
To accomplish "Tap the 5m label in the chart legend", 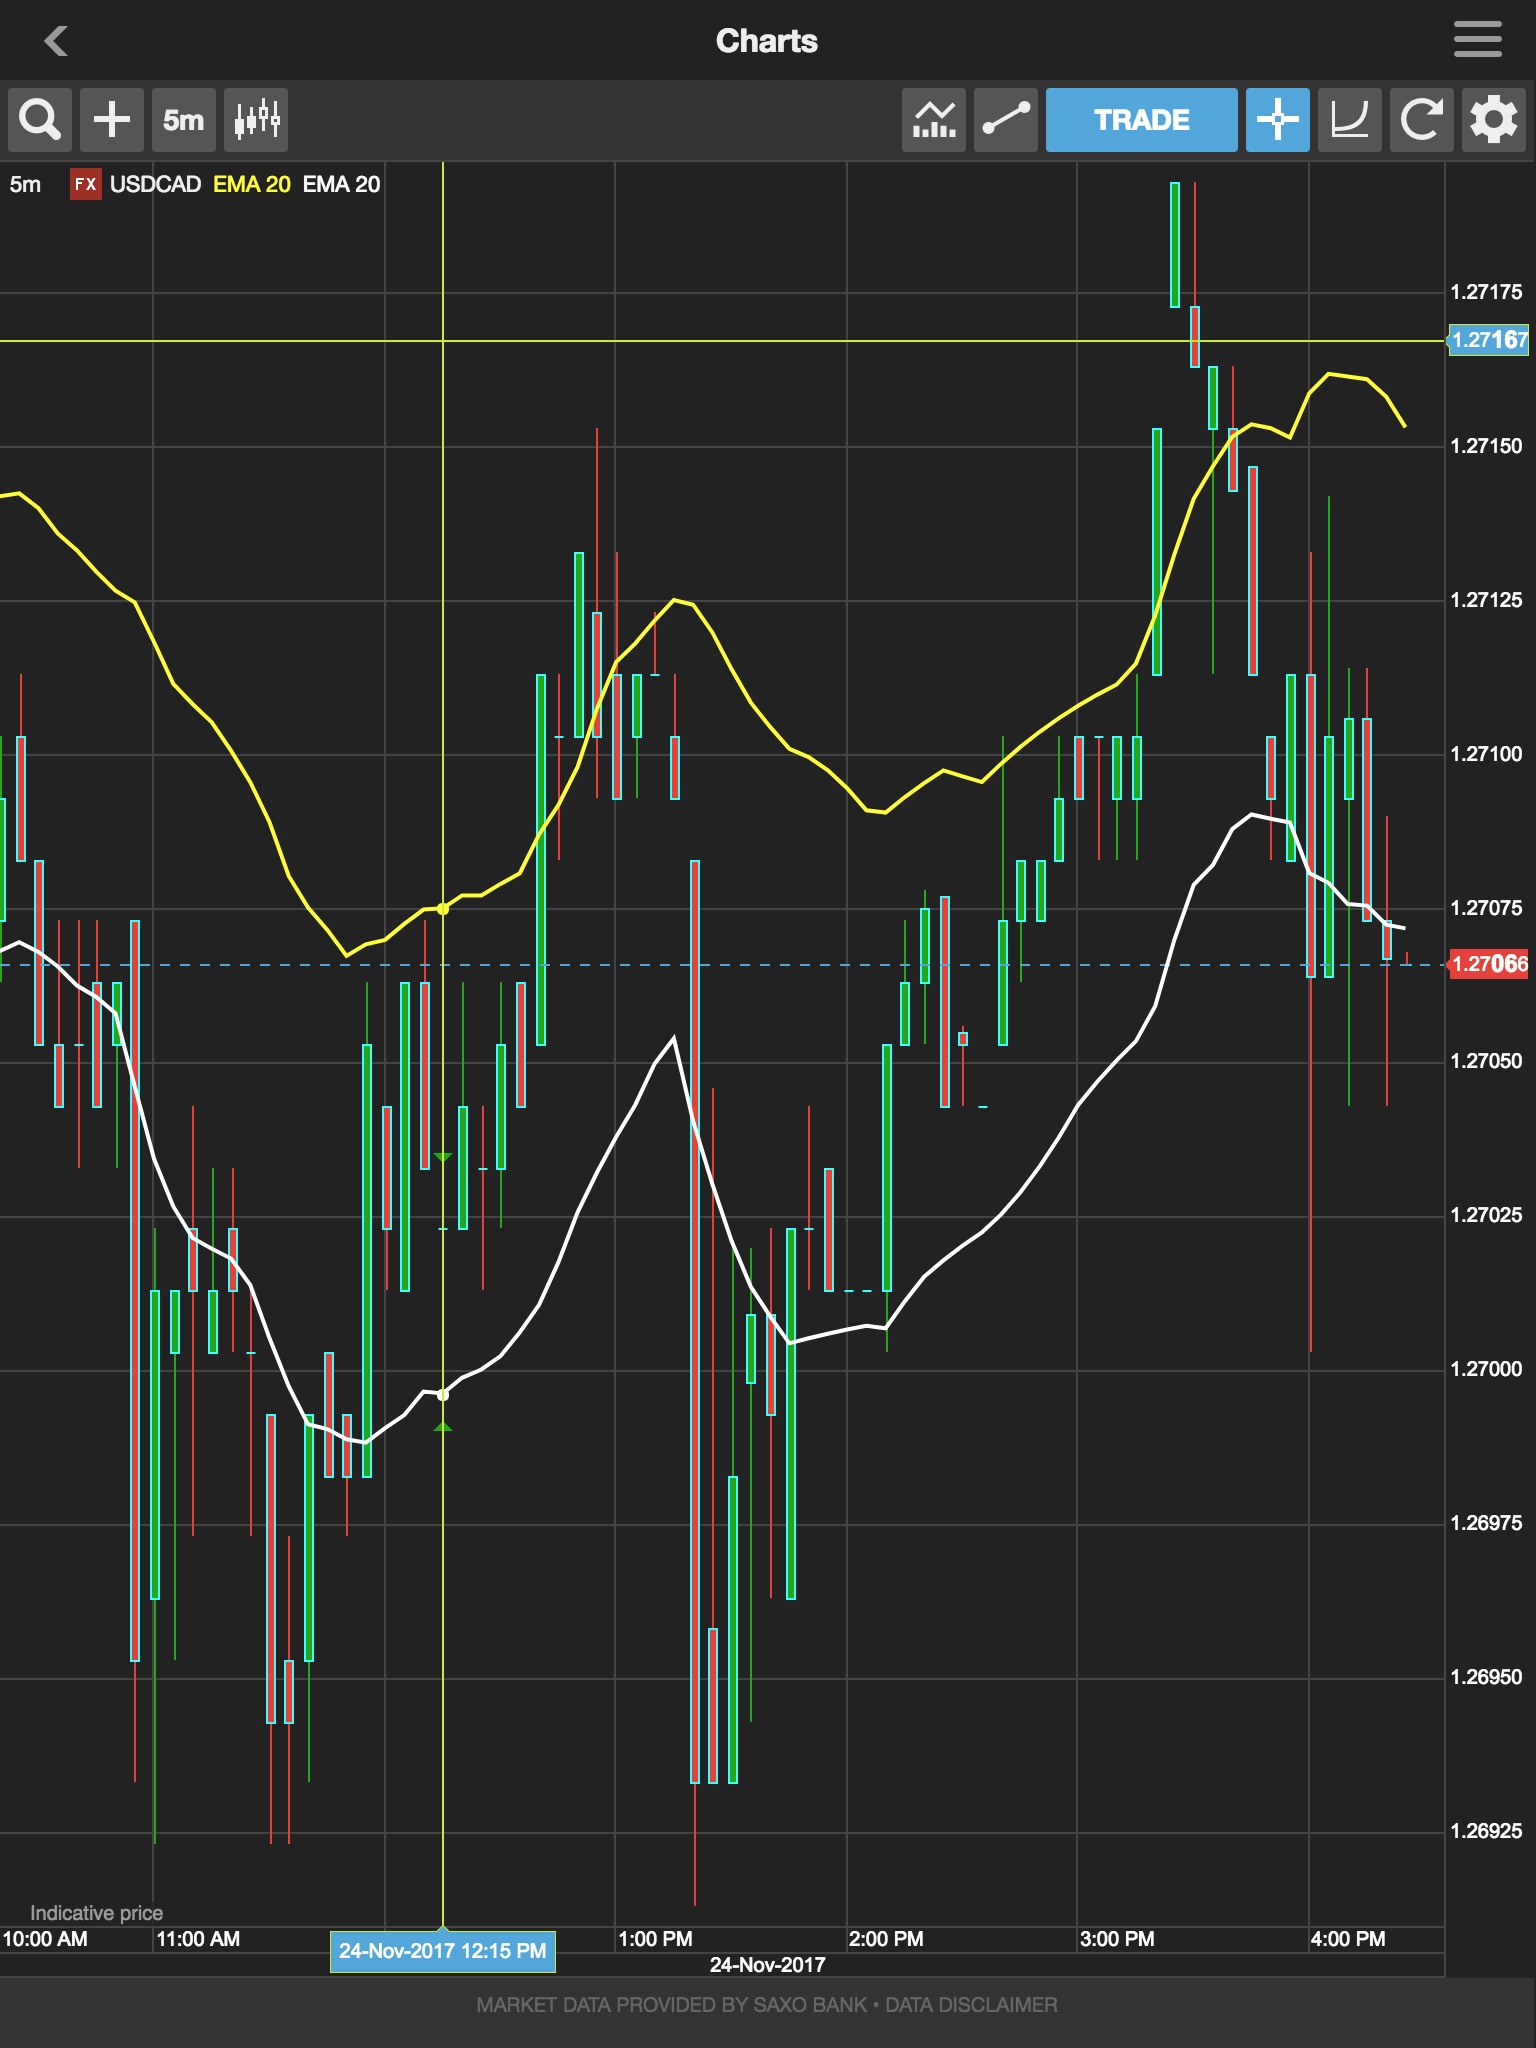I will (x=25, y=184).
